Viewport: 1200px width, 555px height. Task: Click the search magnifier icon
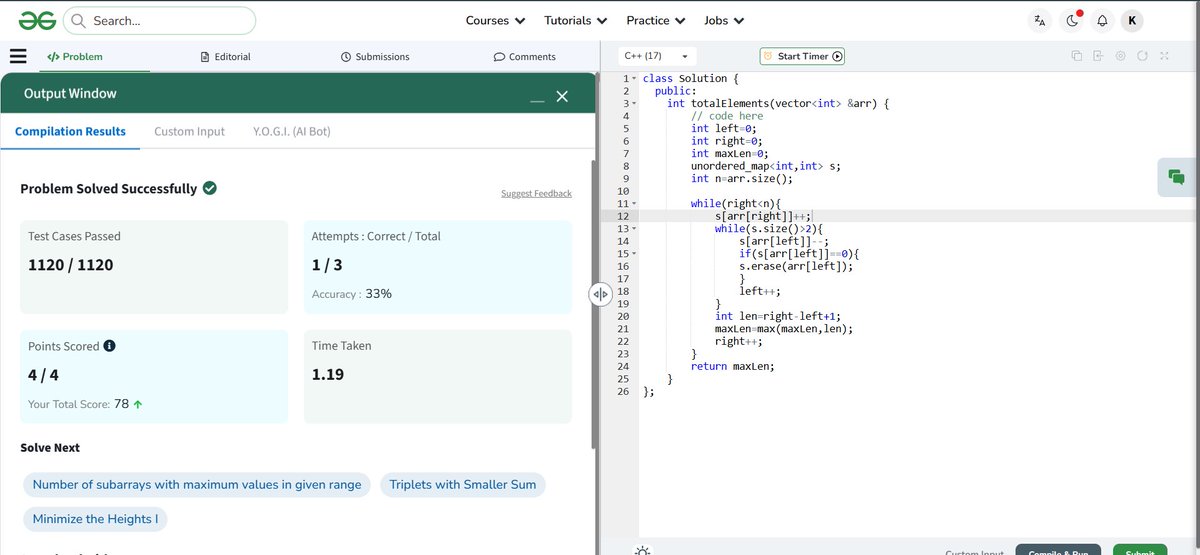pos(78,20)
